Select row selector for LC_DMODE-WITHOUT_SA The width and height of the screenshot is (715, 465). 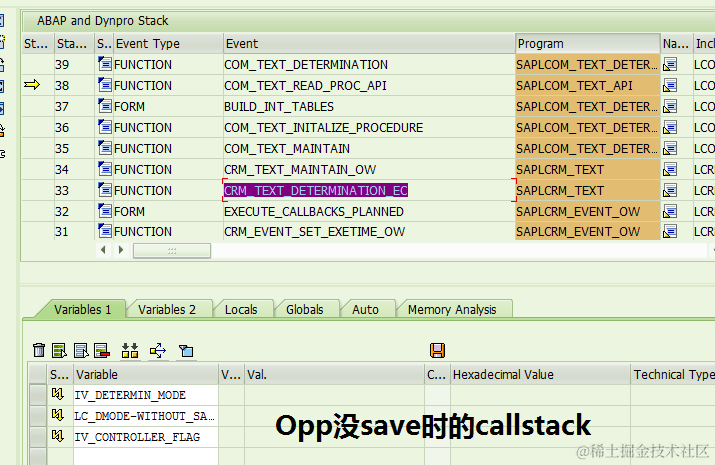[x=38, y=415]
